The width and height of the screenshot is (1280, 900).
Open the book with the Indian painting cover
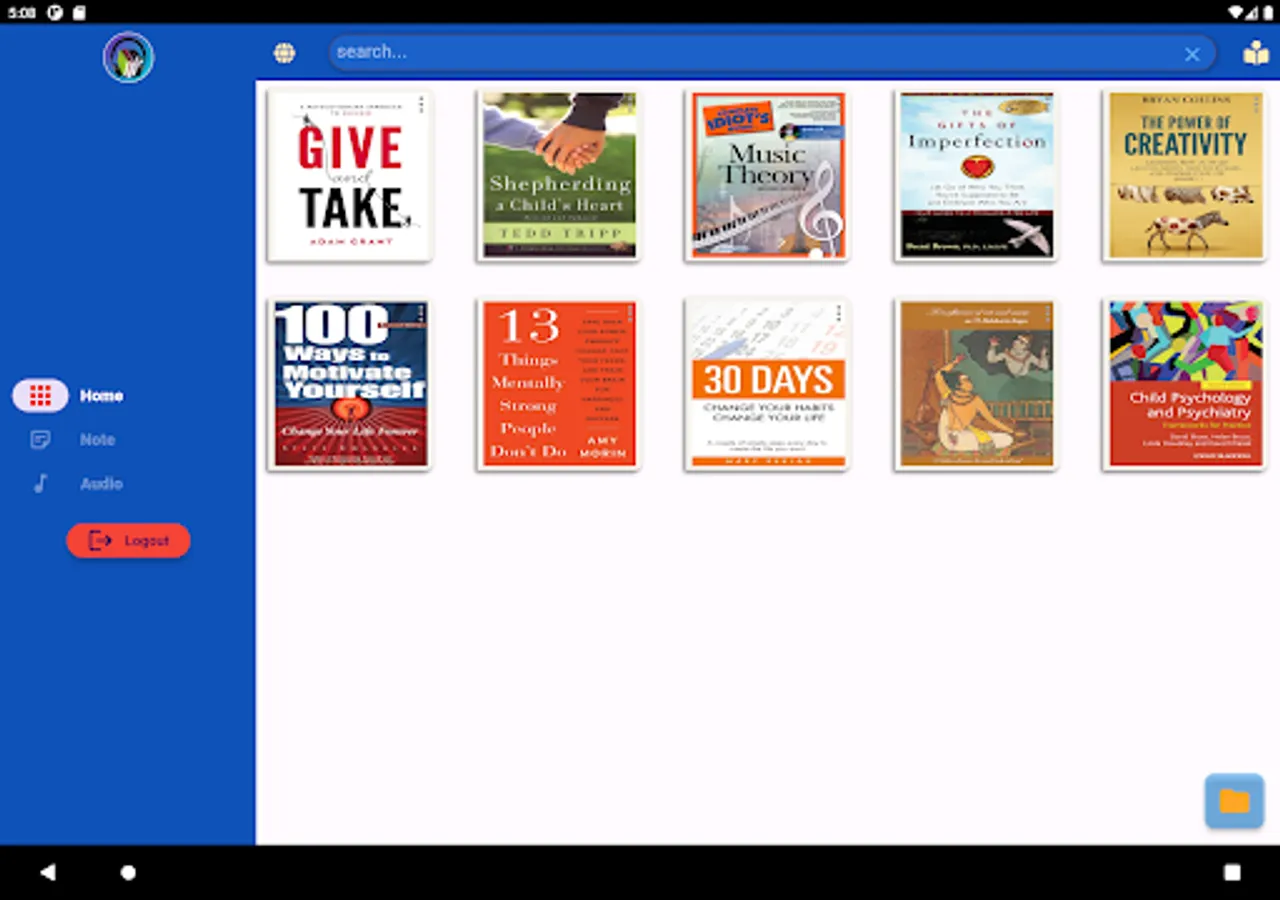click(976, 385)
